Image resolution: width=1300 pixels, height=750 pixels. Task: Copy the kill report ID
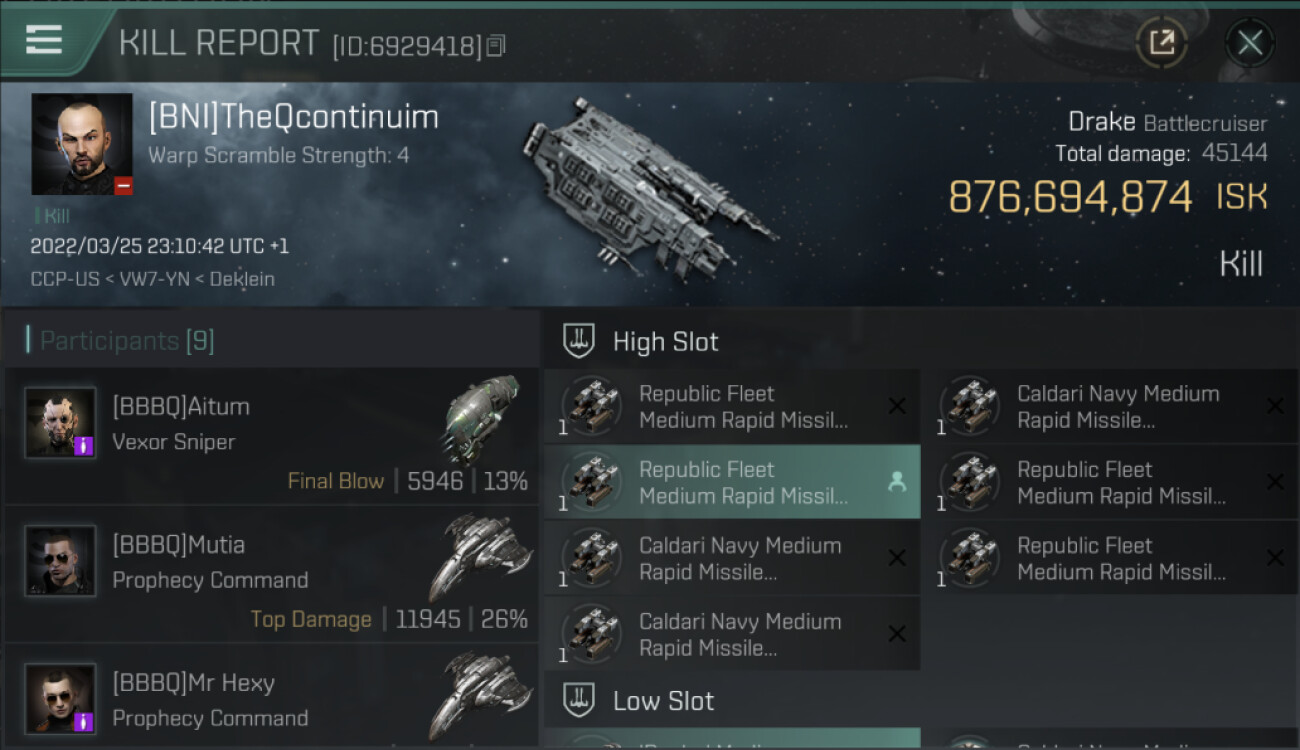click(497, 46)
